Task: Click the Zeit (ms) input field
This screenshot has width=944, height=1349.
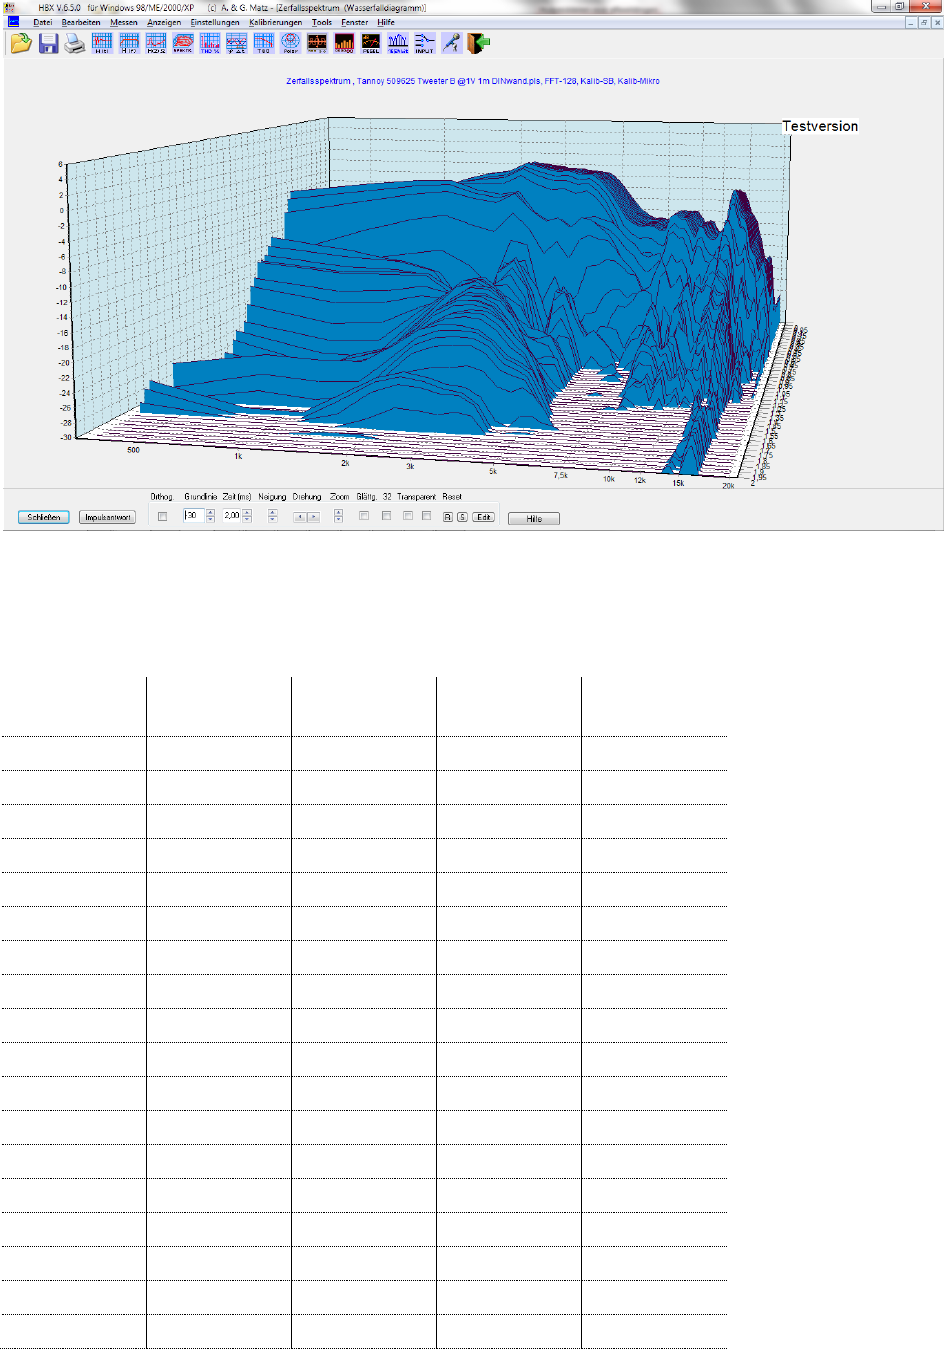Action: (232, 516)
